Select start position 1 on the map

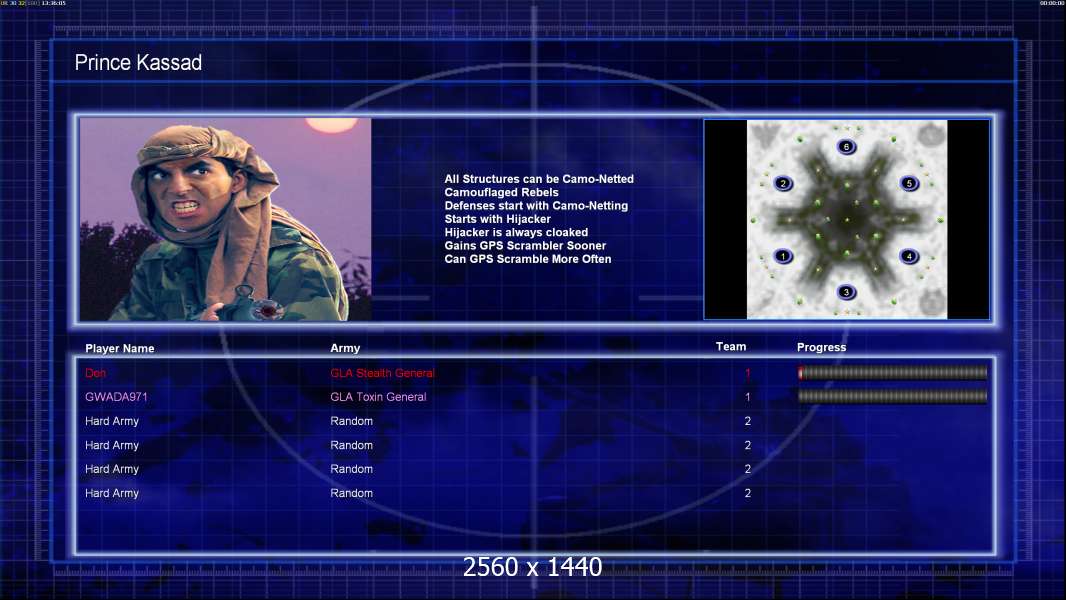(x=783, y=256)
